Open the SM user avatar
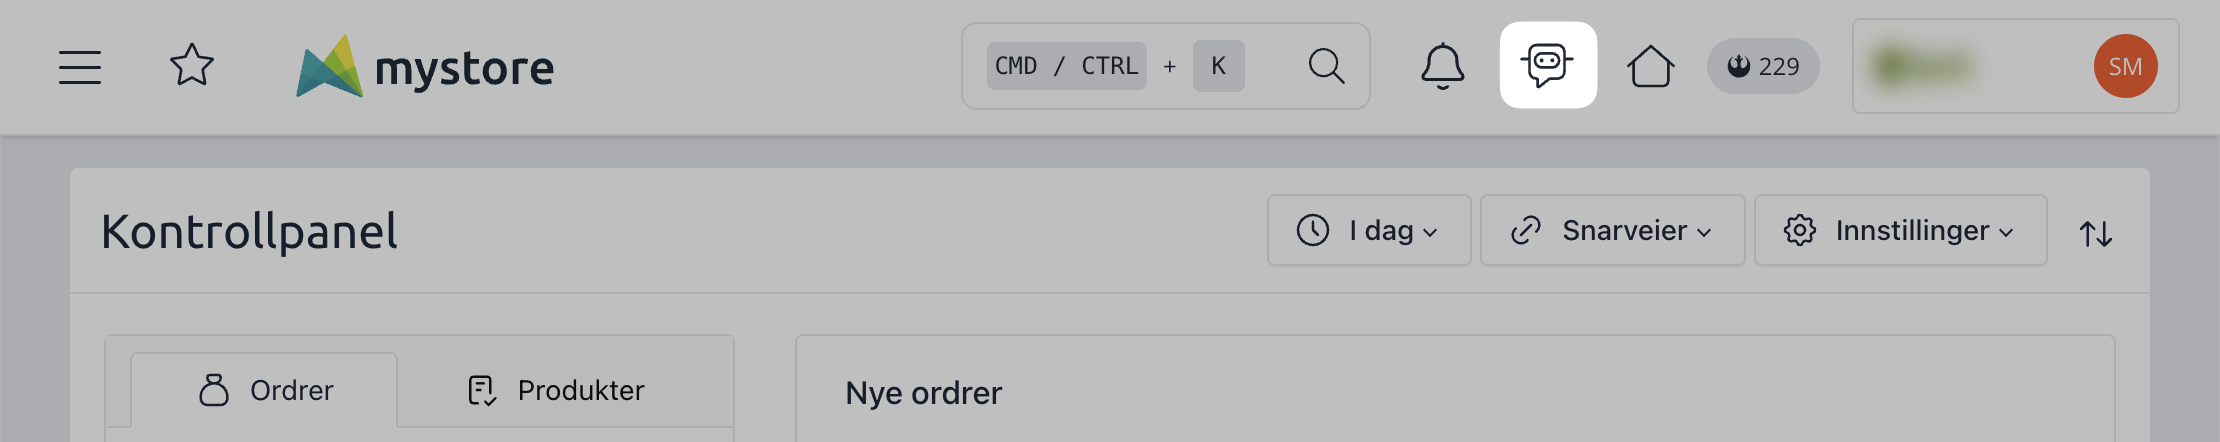Screen dimensions: 2220x442 (2125, 66)
